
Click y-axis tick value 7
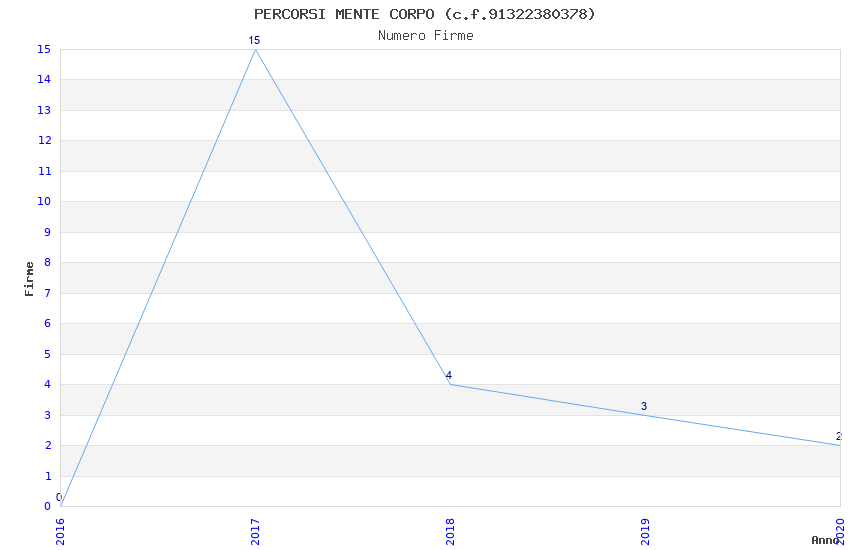[x=48, y=293]
